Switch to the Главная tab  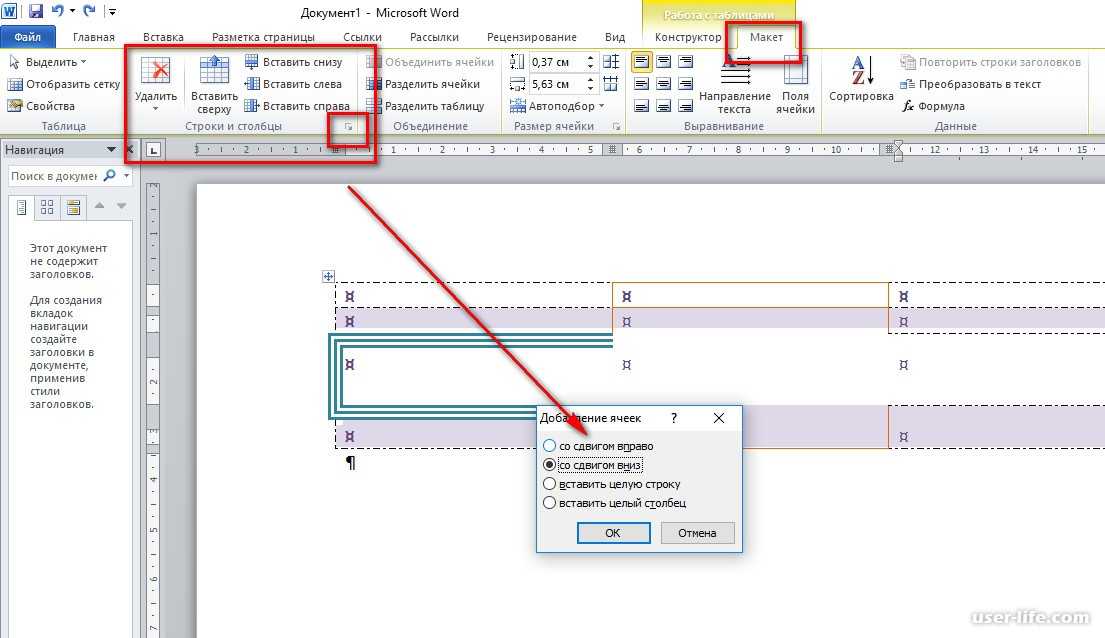tap(94, 37)
